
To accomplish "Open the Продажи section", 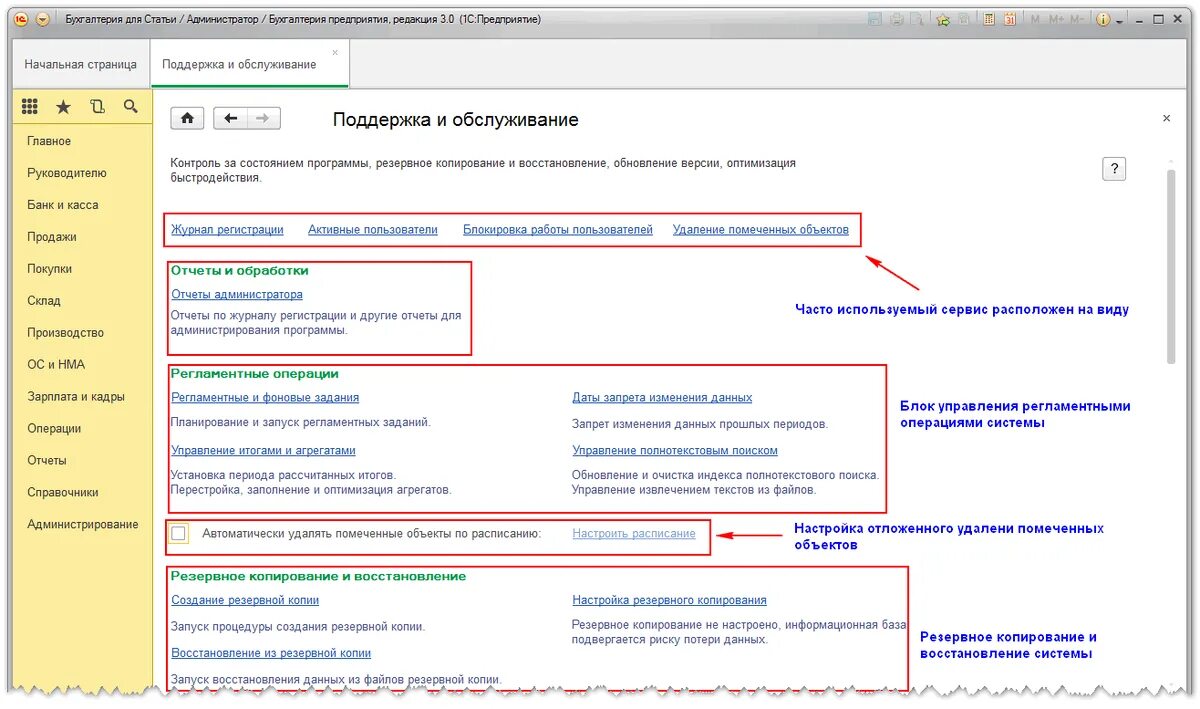I will tap(52, 237).
